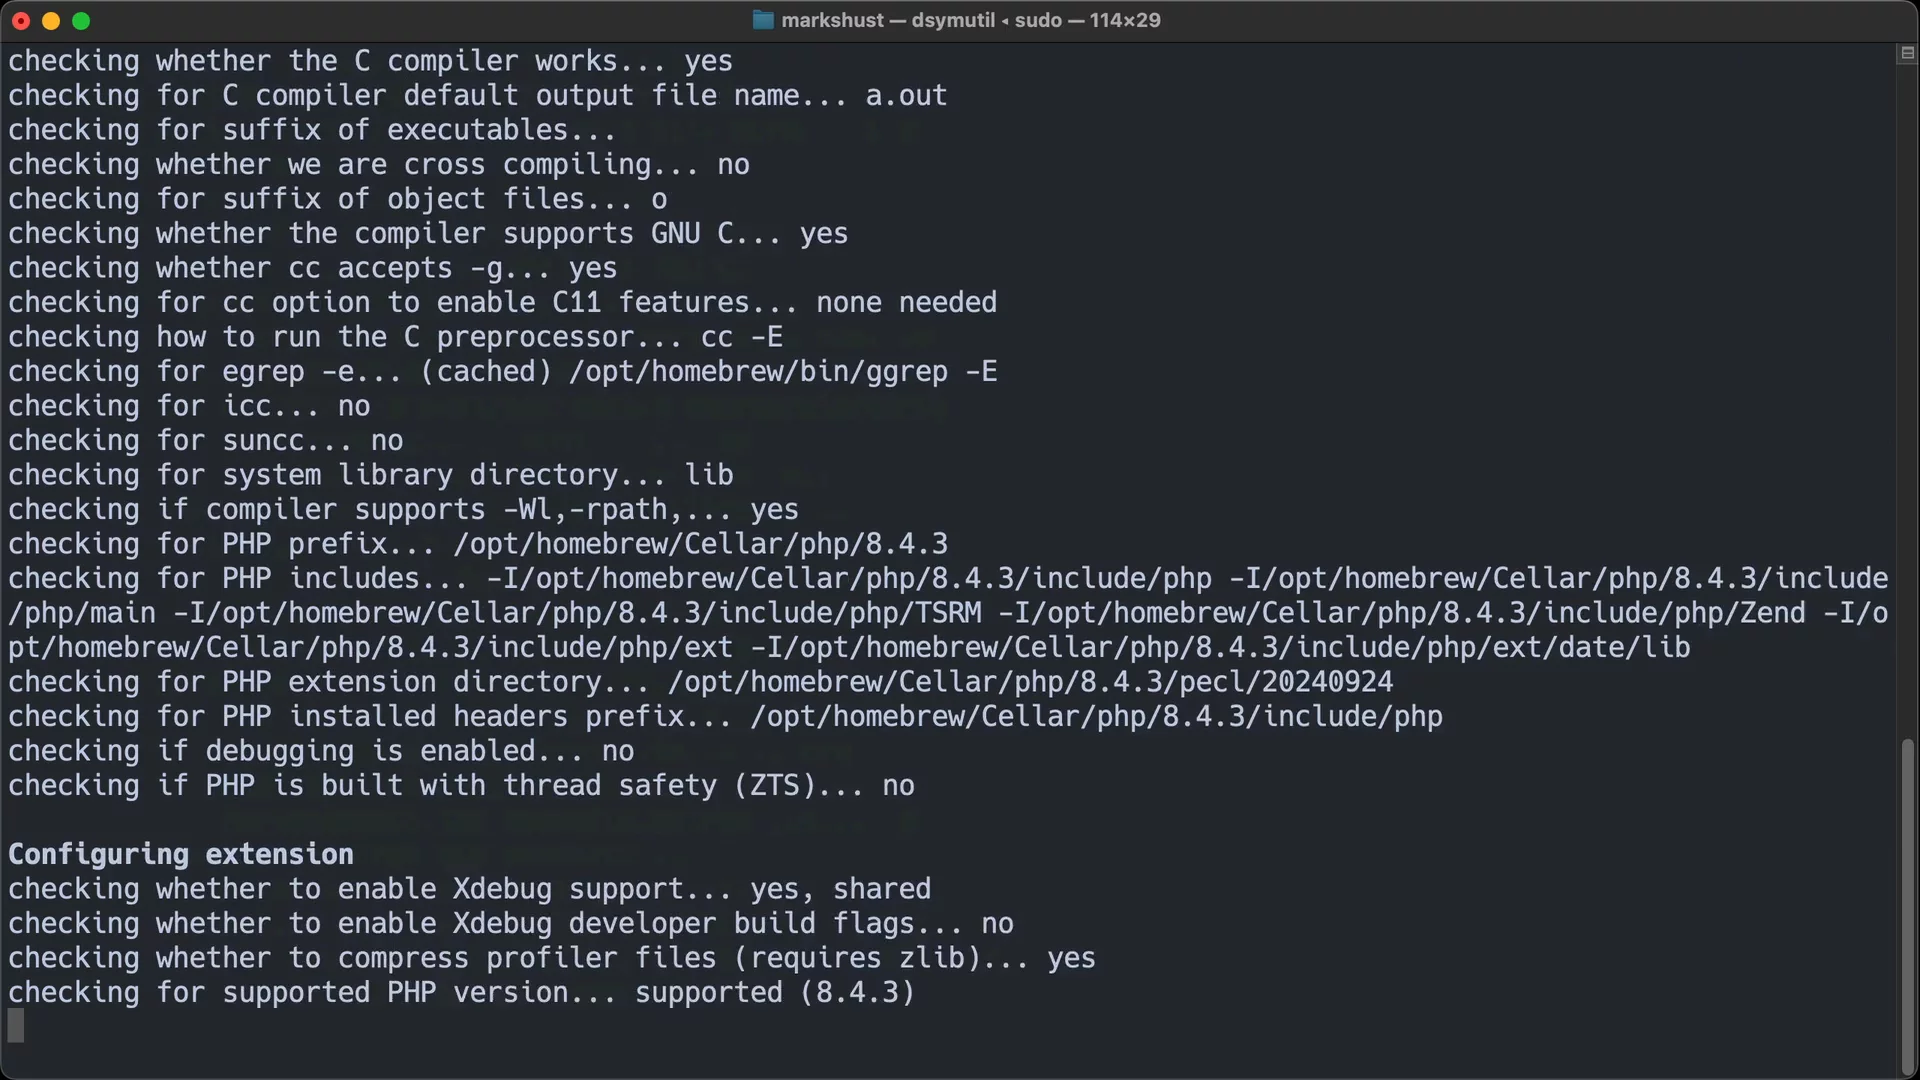Click the pecl/20240924 extension directory path

tap(1030, 682)
